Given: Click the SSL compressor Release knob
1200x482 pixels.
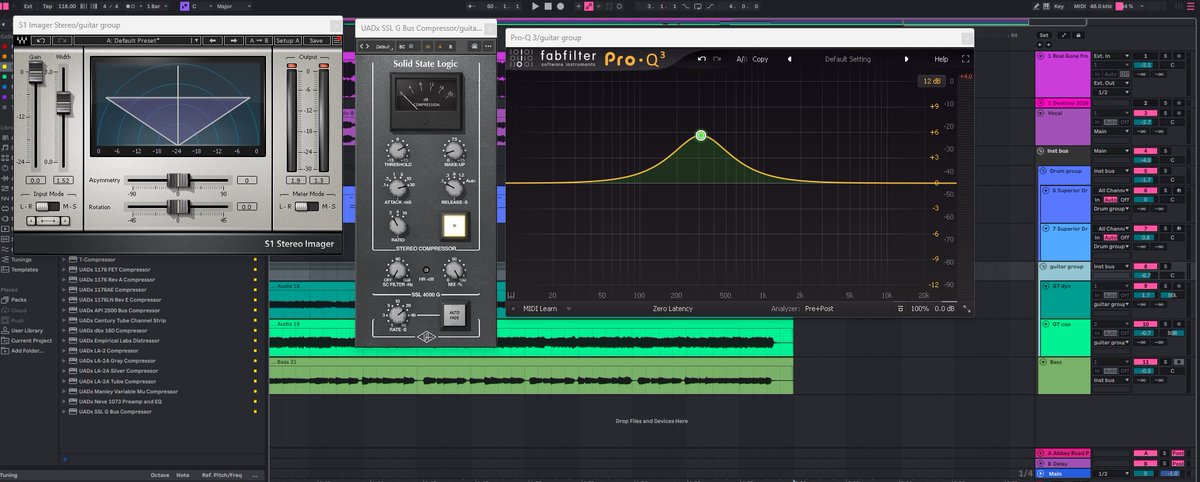Looking at the screenshot, I should (453, 188).
